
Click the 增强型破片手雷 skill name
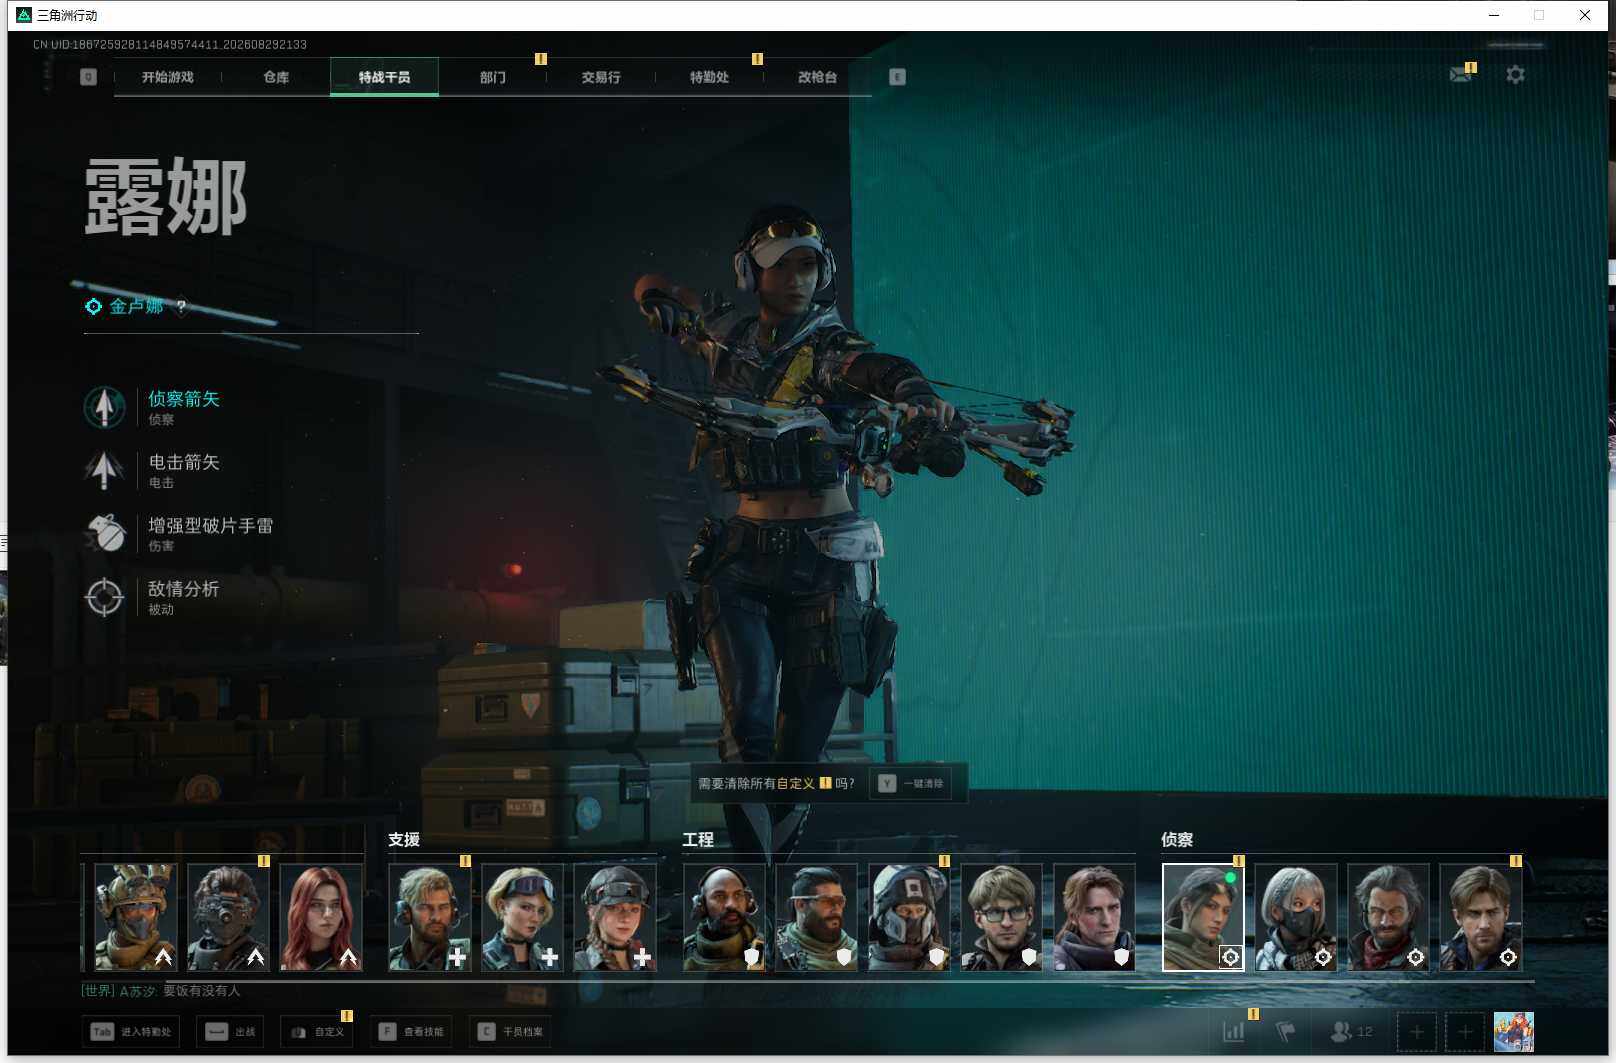coord(210,525)
